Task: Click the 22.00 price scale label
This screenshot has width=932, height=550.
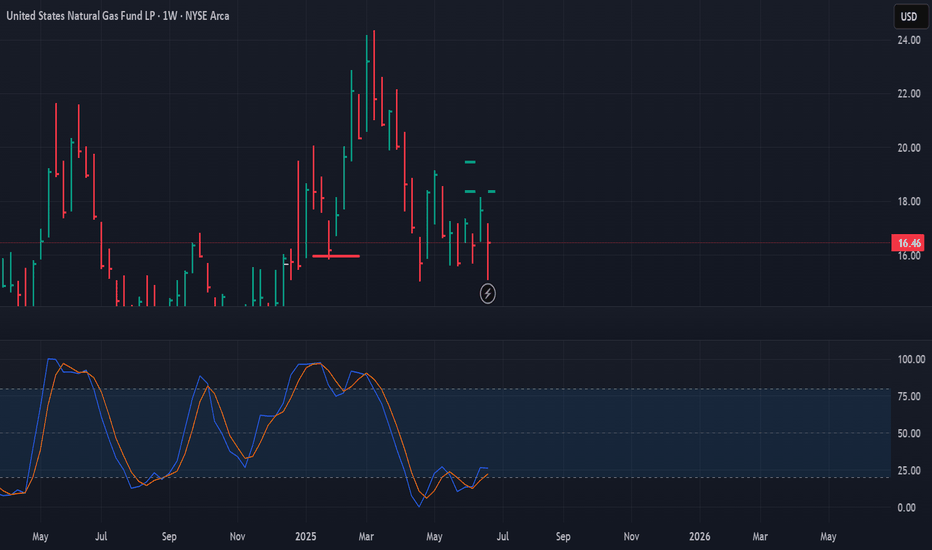Action: click(x=909, y=93)
